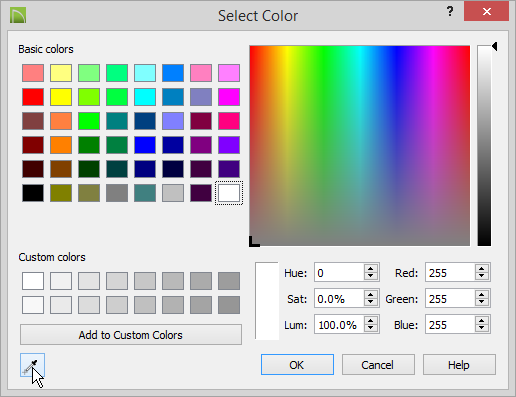Viewport: 516px width, 397px height.
Task: Click the green application icon in title bar
Action: tap(18, 16)
